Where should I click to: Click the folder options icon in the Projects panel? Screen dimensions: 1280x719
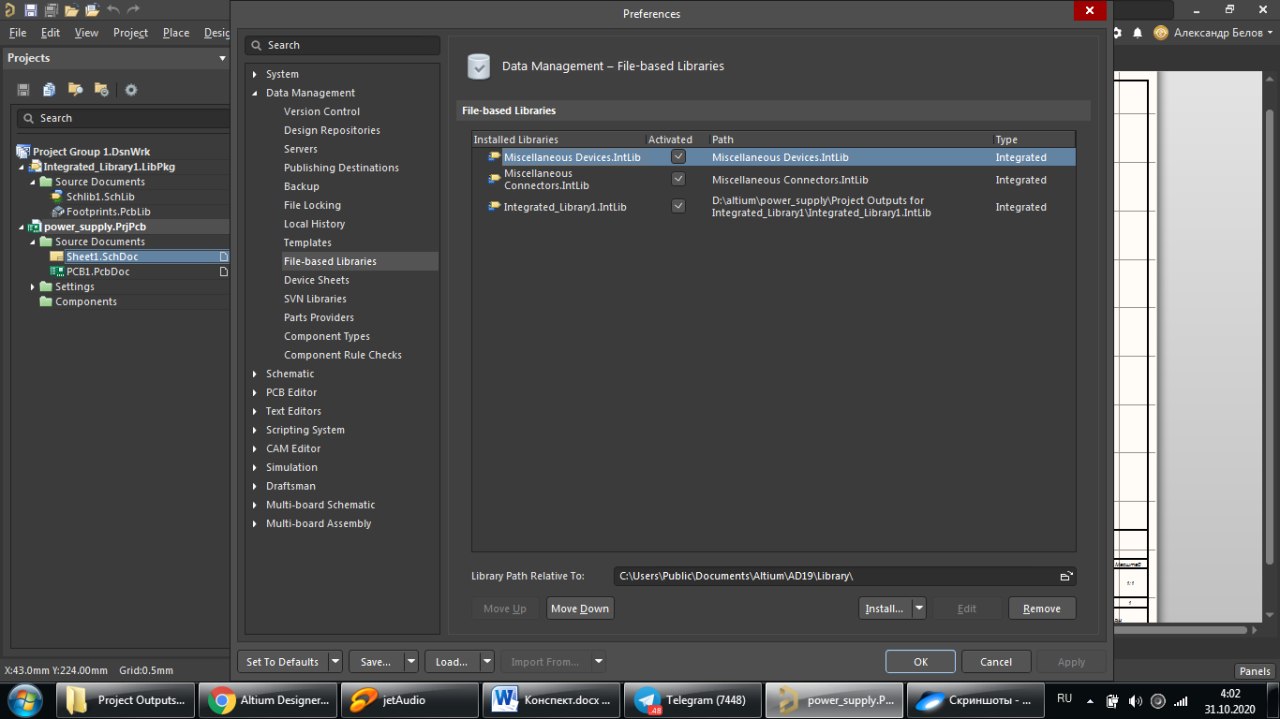click(x=101, y=90)
